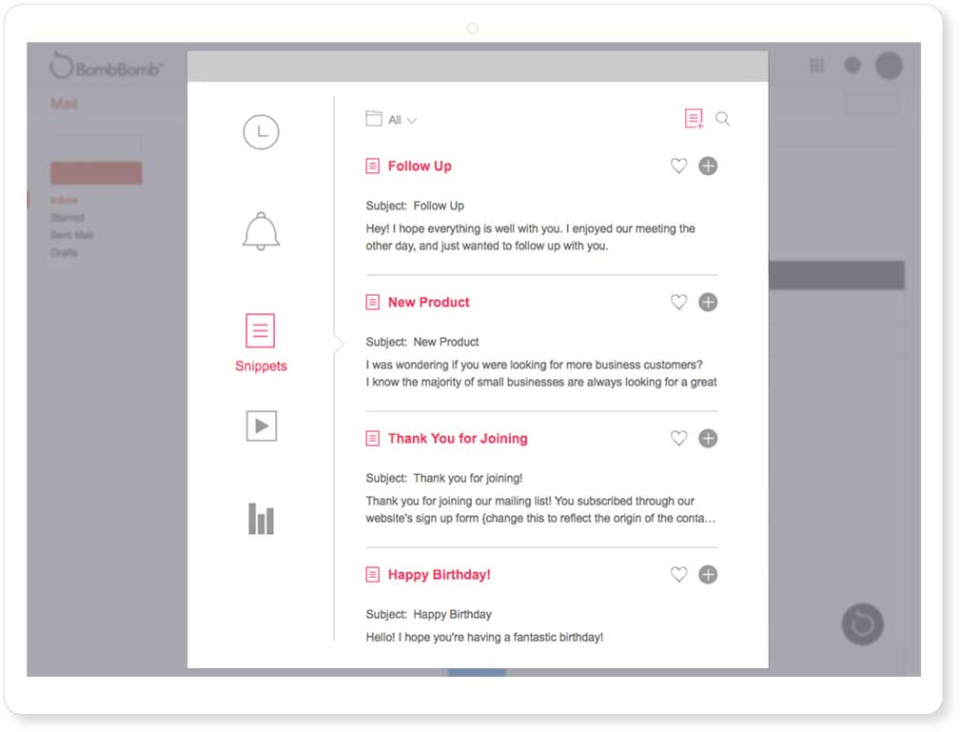Image resolution: width=960 pixels, height=732 pixels.
Task: Click the red compose button in sidebar
Action: pos(95,172)
